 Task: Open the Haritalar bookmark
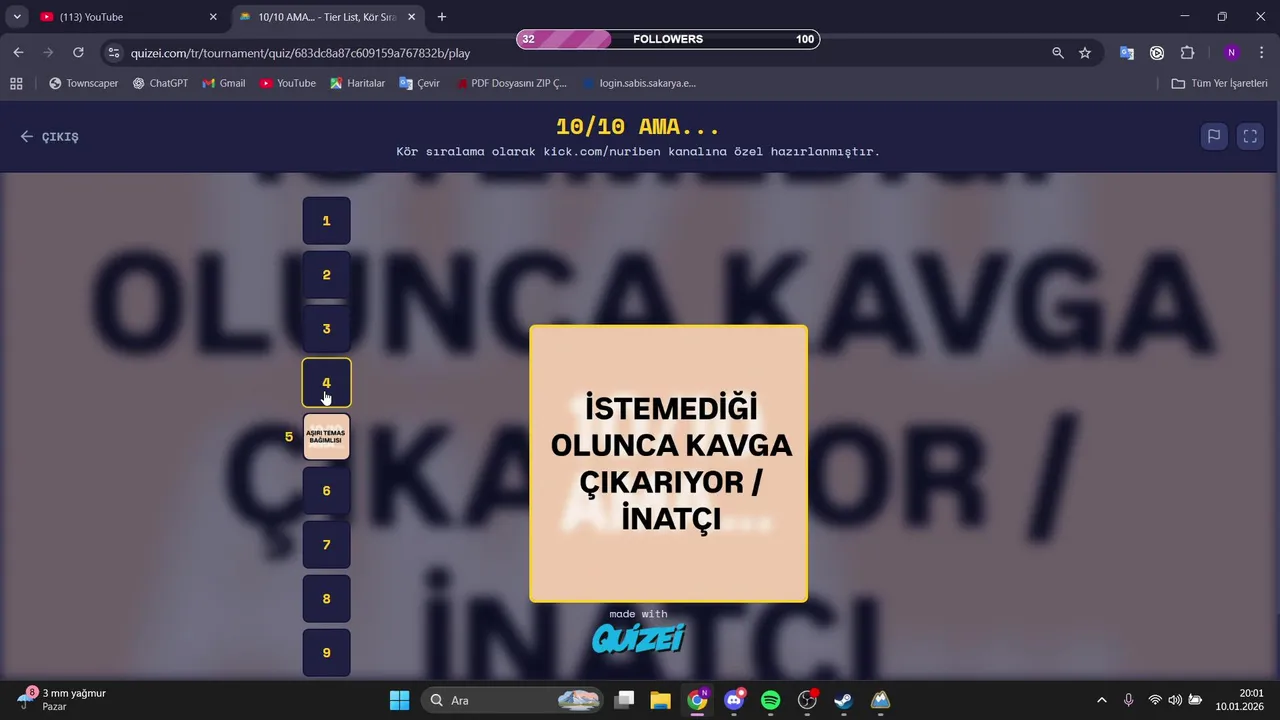[x=357, y=83]
